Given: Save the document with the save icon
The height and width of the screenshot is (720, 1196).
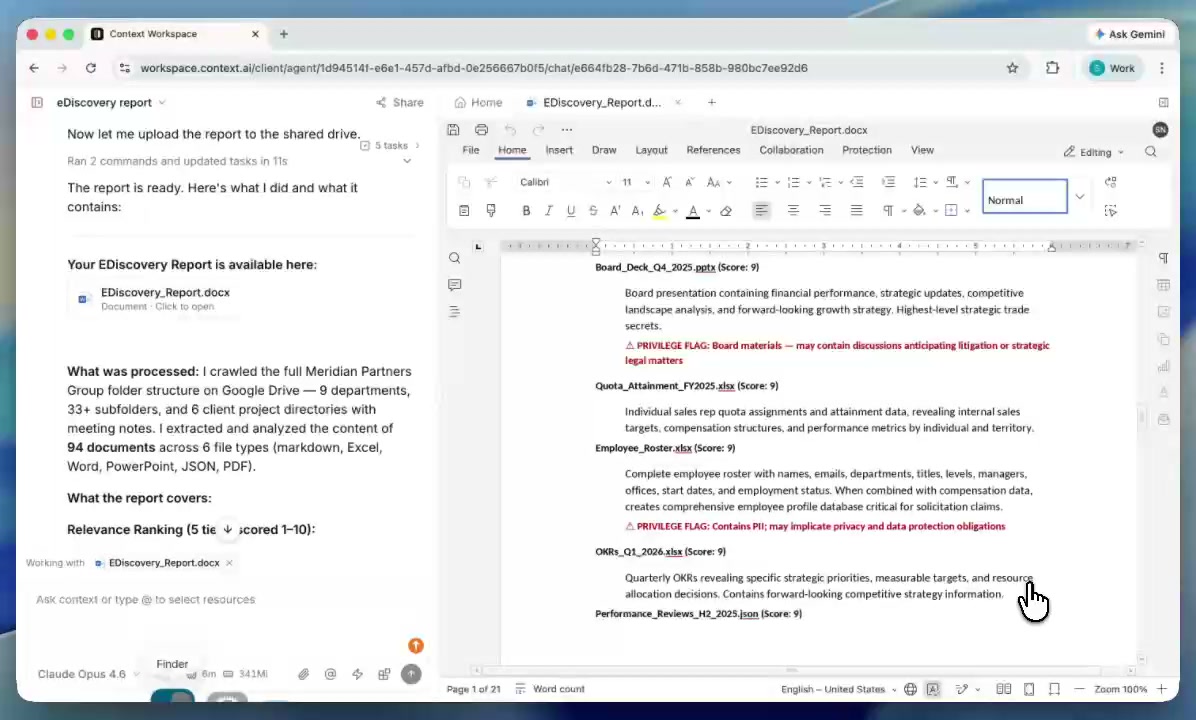Looking at the screenshot, I should pos(453,130).
